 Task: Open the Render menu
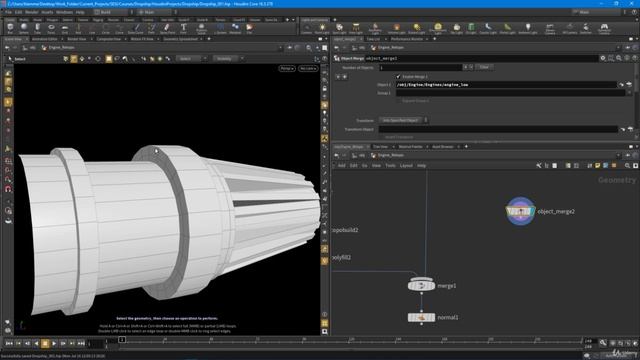pos(31,12)
